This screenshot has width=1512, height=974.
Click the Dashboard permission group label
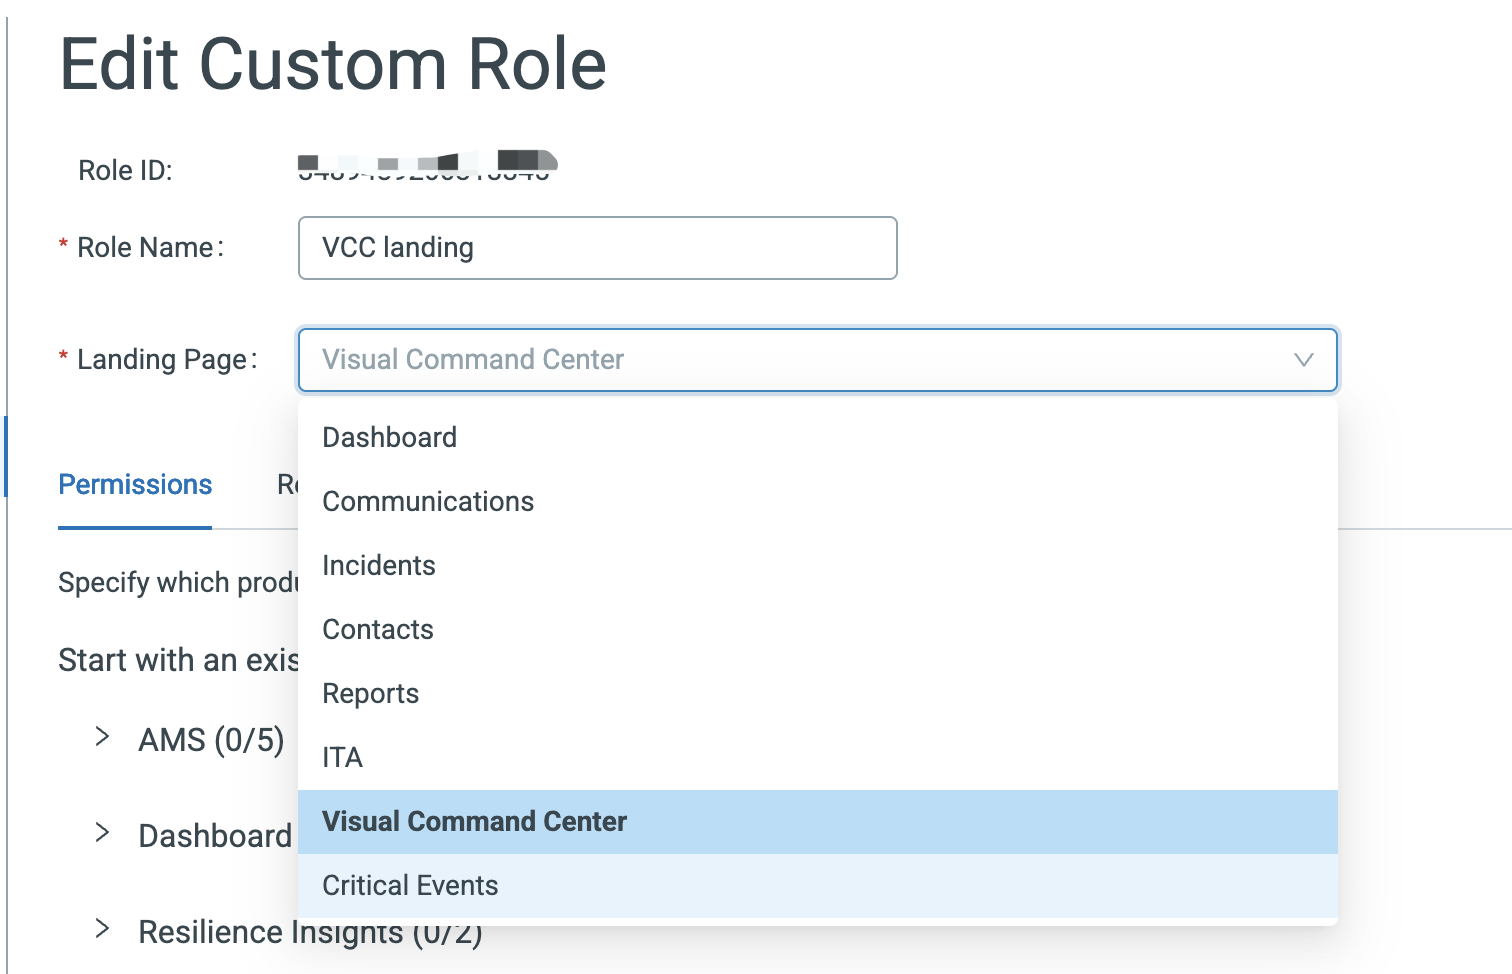[x=215, y=836]
